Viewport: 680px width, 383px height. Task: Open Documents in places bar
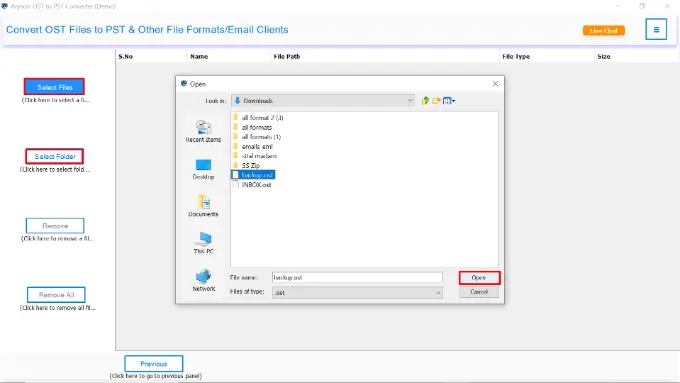click(x=203, y=206)
